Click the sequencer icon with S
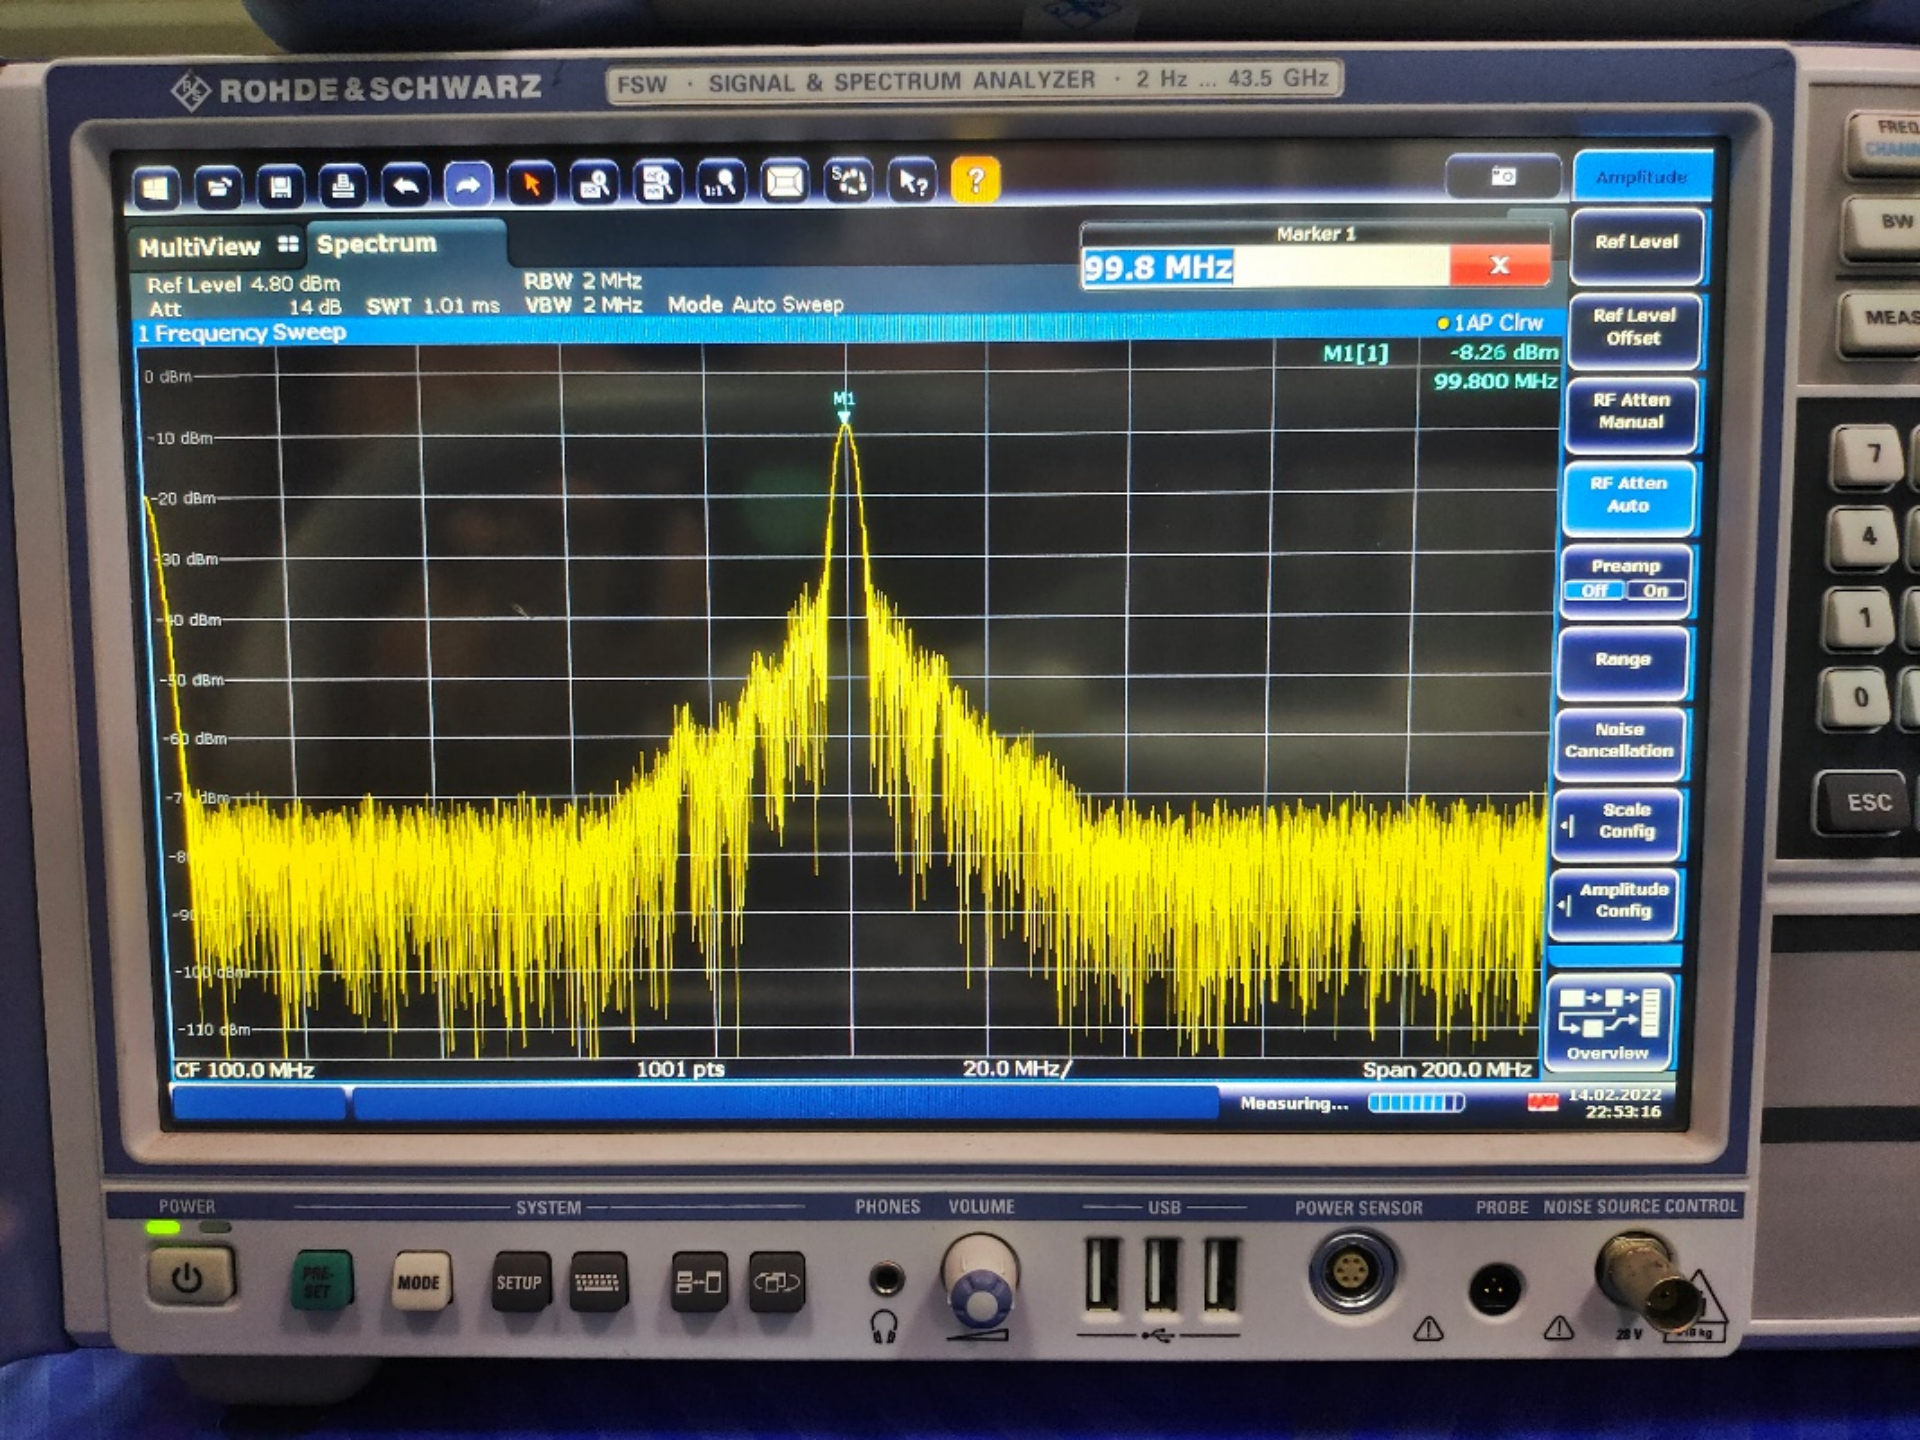The width and height of the screenshot is (1920, 1440). pyautogui.click(x=849, y=181)
